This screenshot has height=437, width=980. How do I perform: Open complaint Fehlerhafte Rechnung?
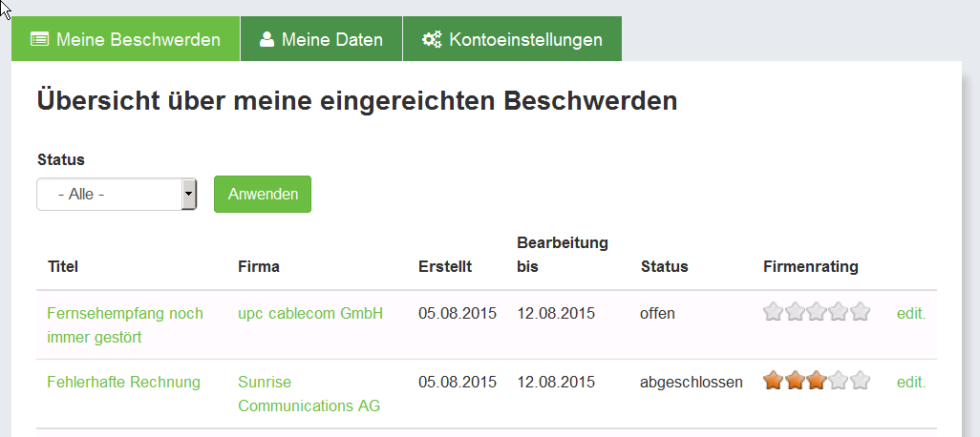pos(124,382)
